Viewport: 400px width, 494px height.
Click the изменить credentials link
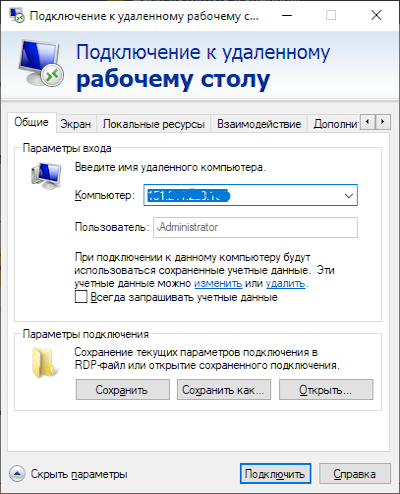point(218,283)
